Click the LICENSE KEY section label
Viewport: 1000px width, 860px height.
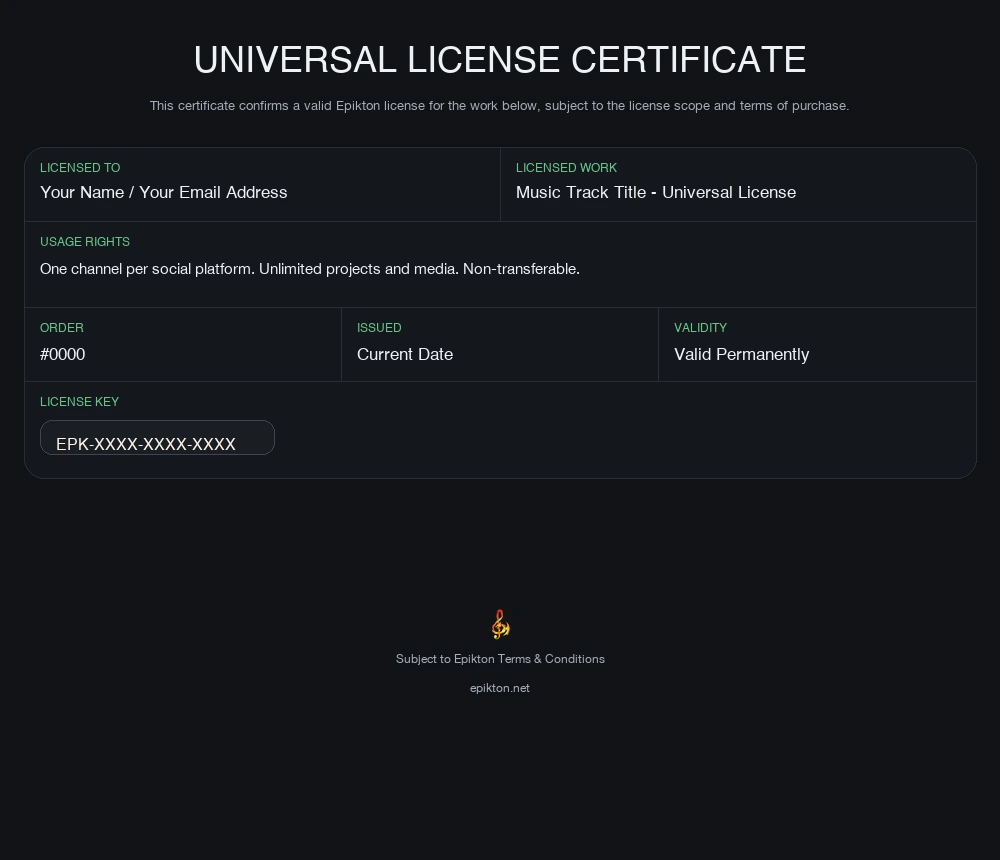point(79,402)
